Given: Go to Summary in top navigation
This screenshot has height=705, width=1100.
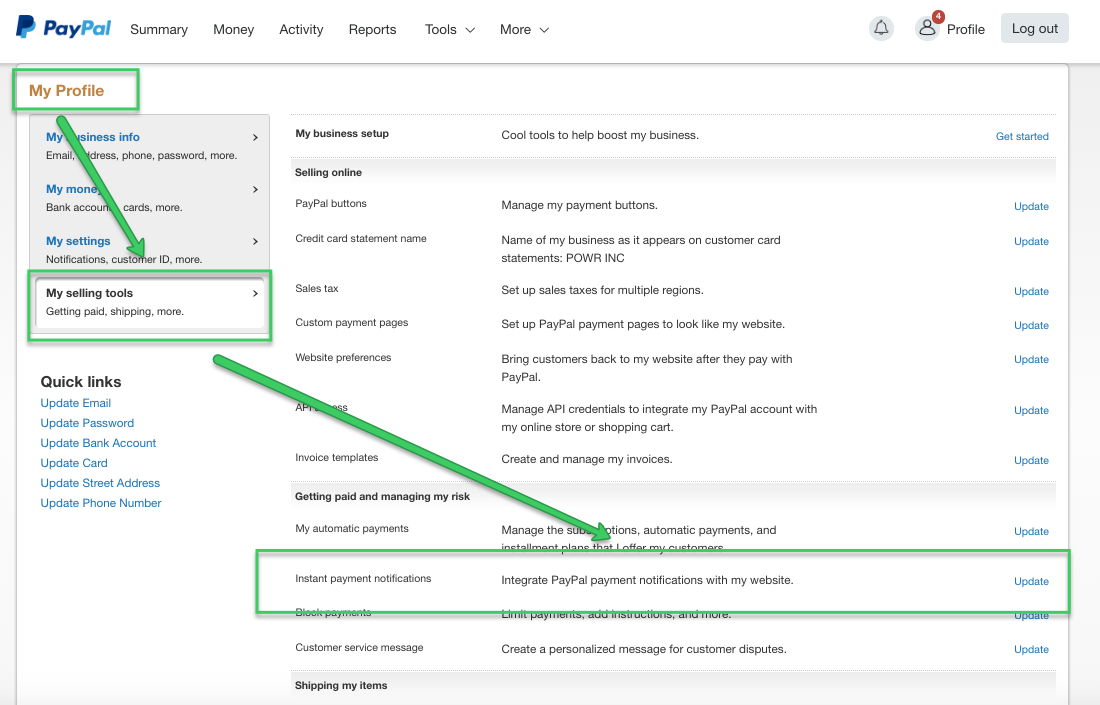Looking at the screenshot, I should pyautogui.click(x=159, y=29).
